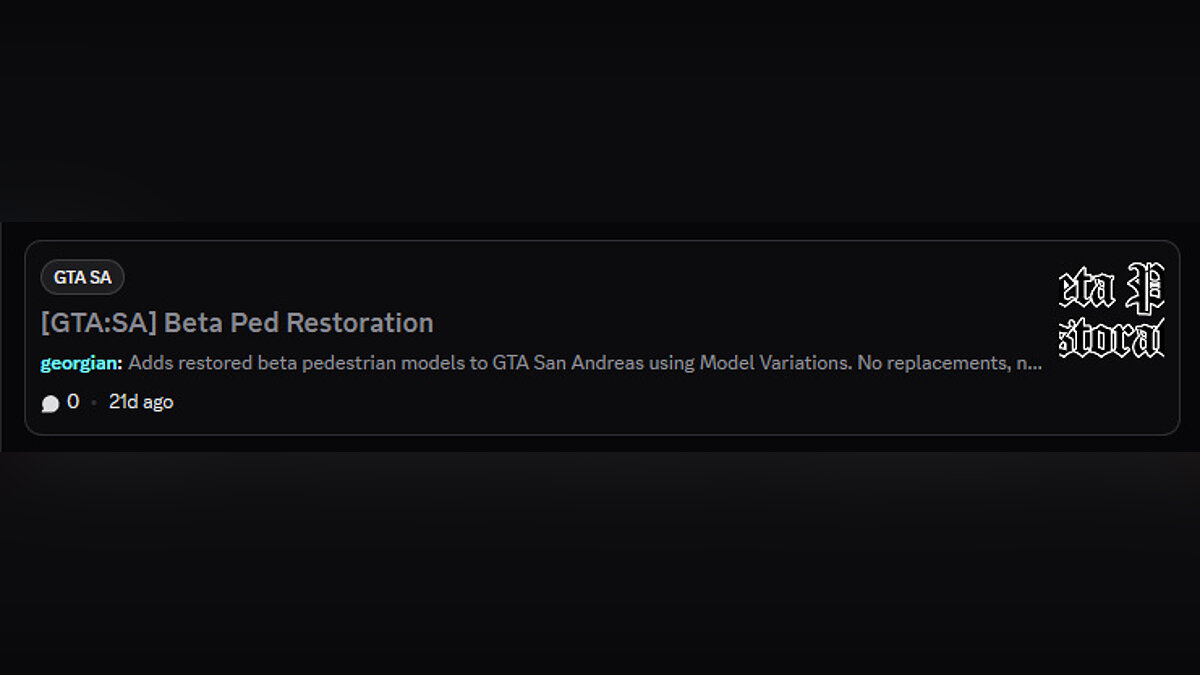1200x675 pixels.
Task: Click the truncated ellipsis ending the description
Action: click(x=1036, y=363)
